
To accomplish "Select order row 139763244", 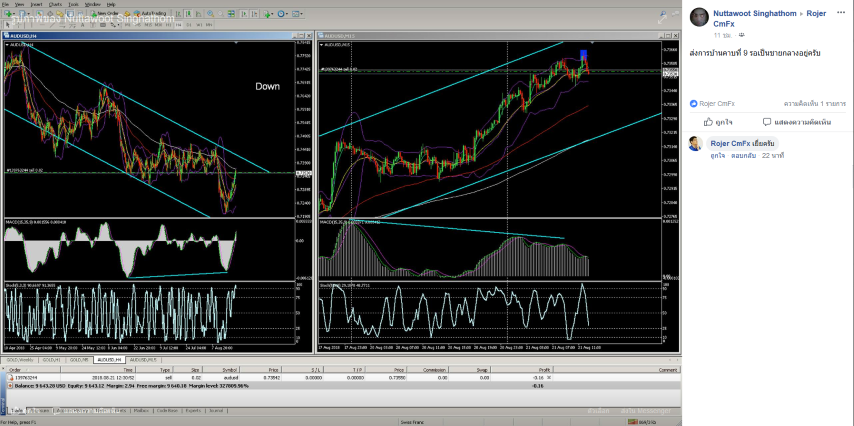I will [343, 378].
